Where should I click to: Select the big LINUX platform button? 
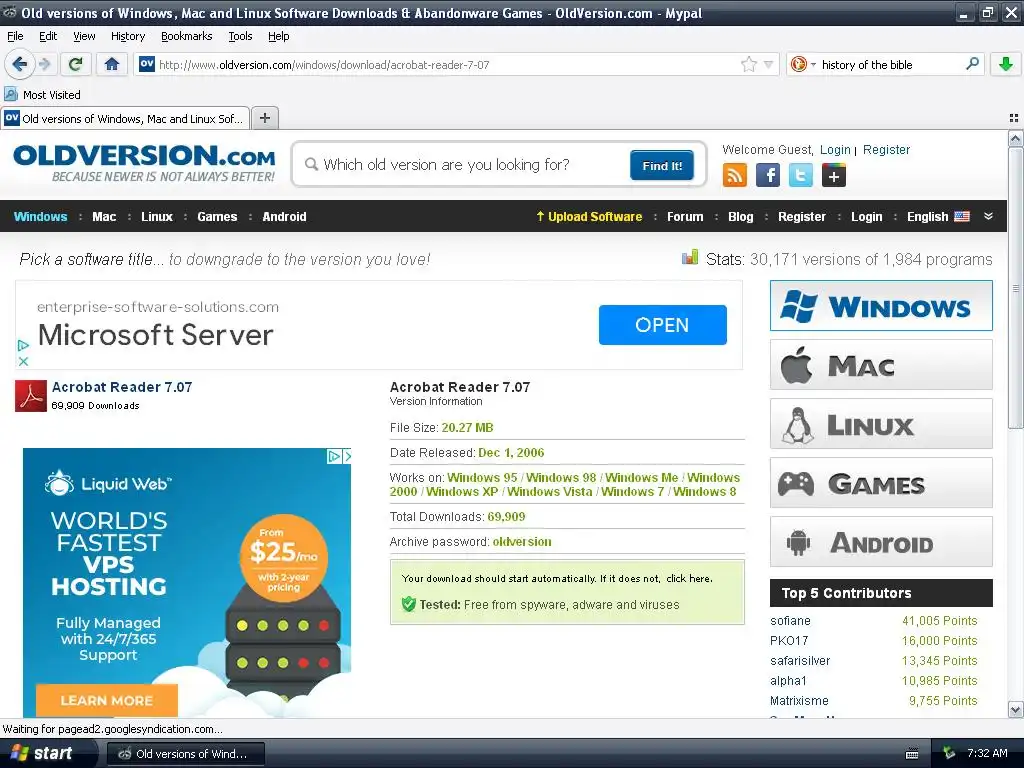point(881,424)
